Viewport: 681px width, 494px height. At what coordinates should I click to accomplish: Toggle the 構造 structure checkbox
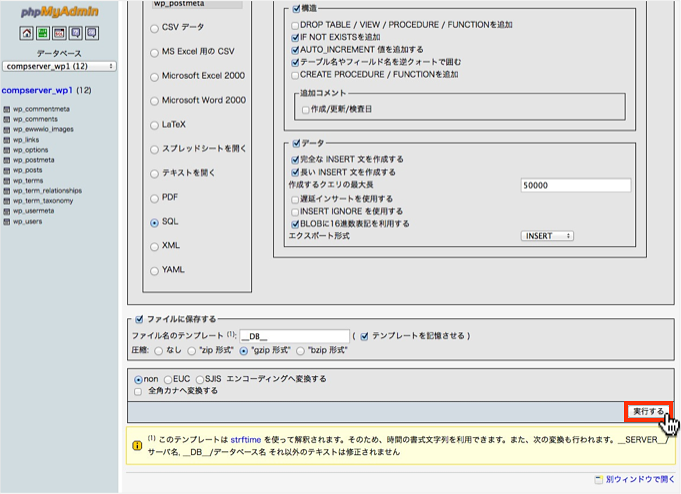[296, 8]
